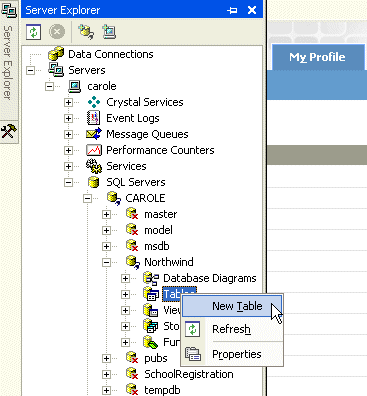Expand the msdb database node
Screen dimensions: 367x396
106,246
